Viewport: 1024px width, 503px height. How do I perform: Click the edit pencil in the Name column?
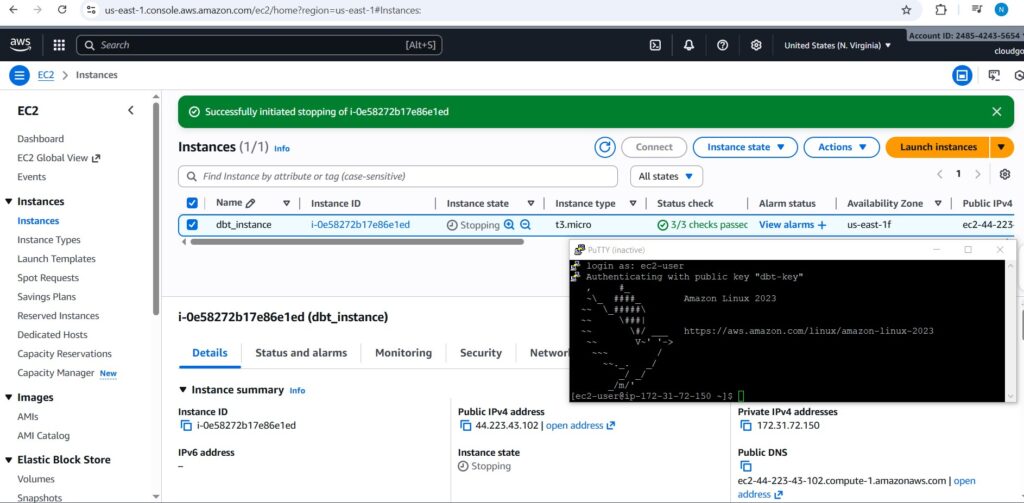tap(250, 203)
